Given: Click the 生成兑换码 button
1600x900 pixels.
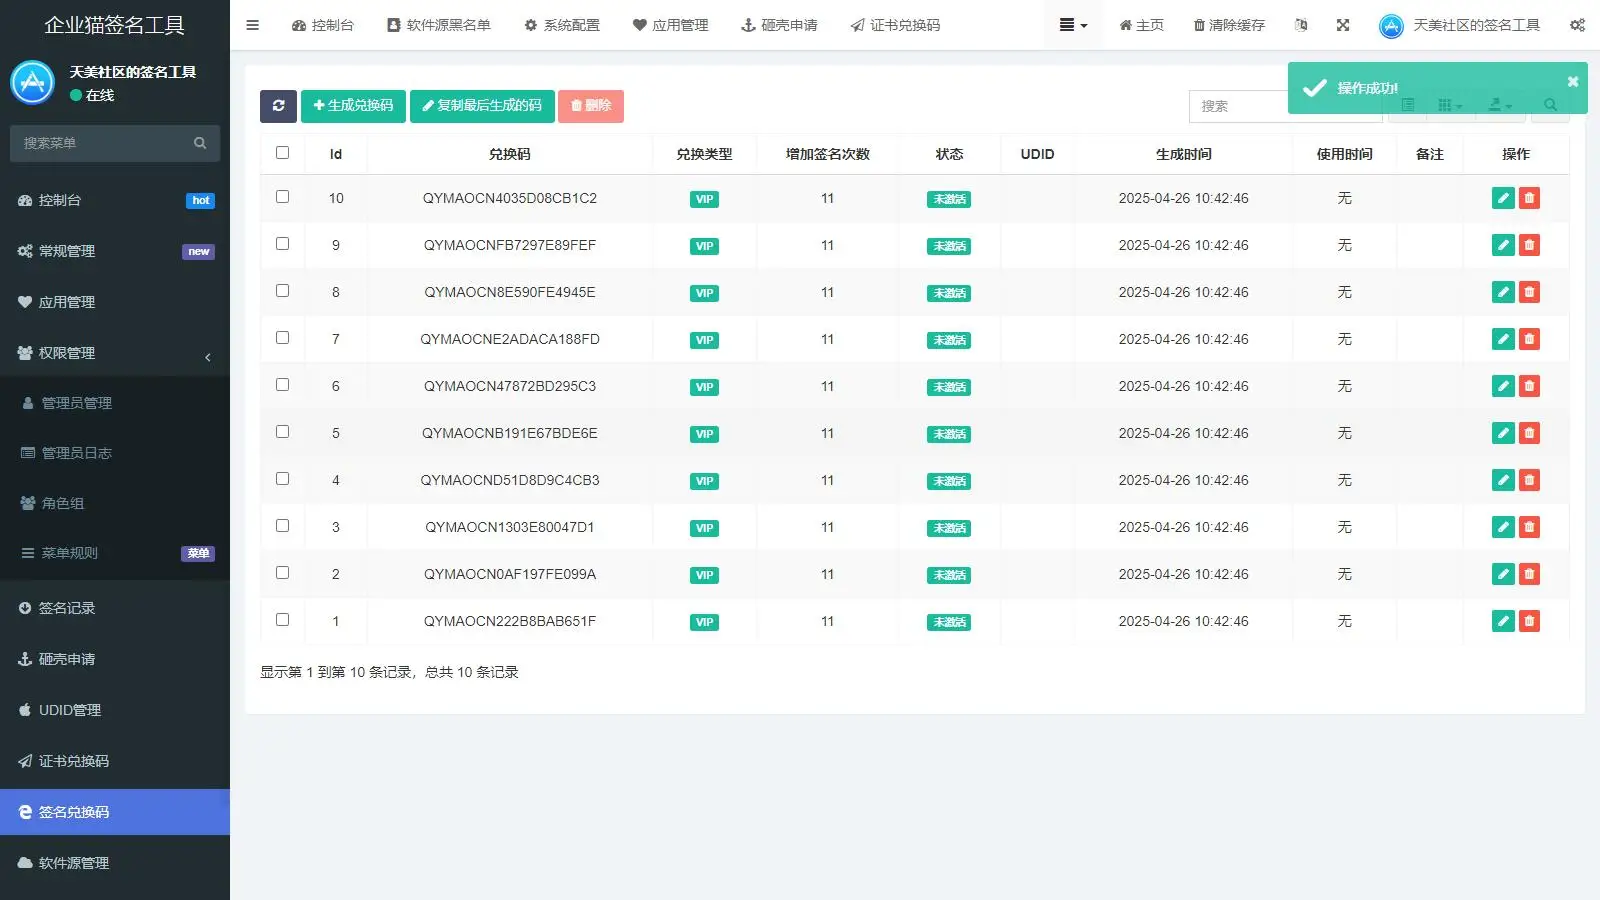Looking at the screenshot, I should point(352,106).
